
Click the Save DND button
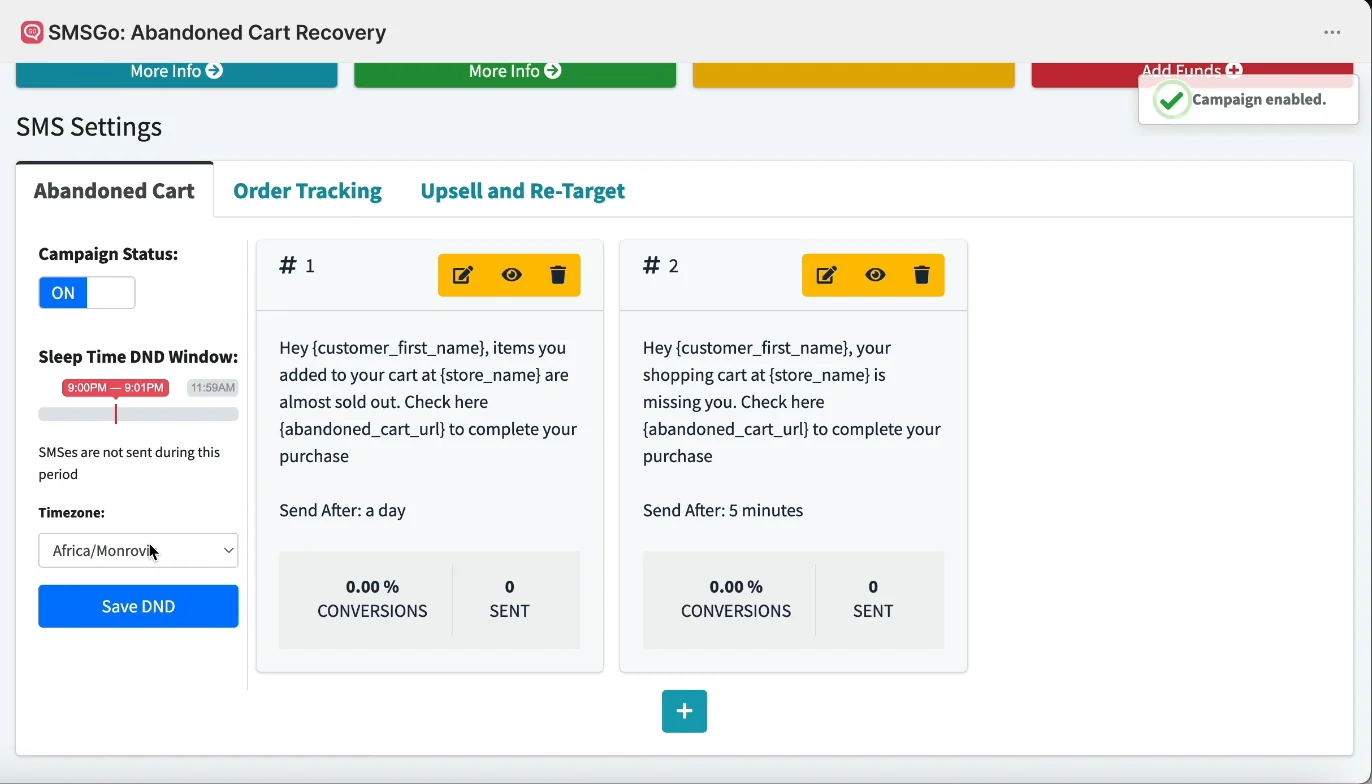138,606
